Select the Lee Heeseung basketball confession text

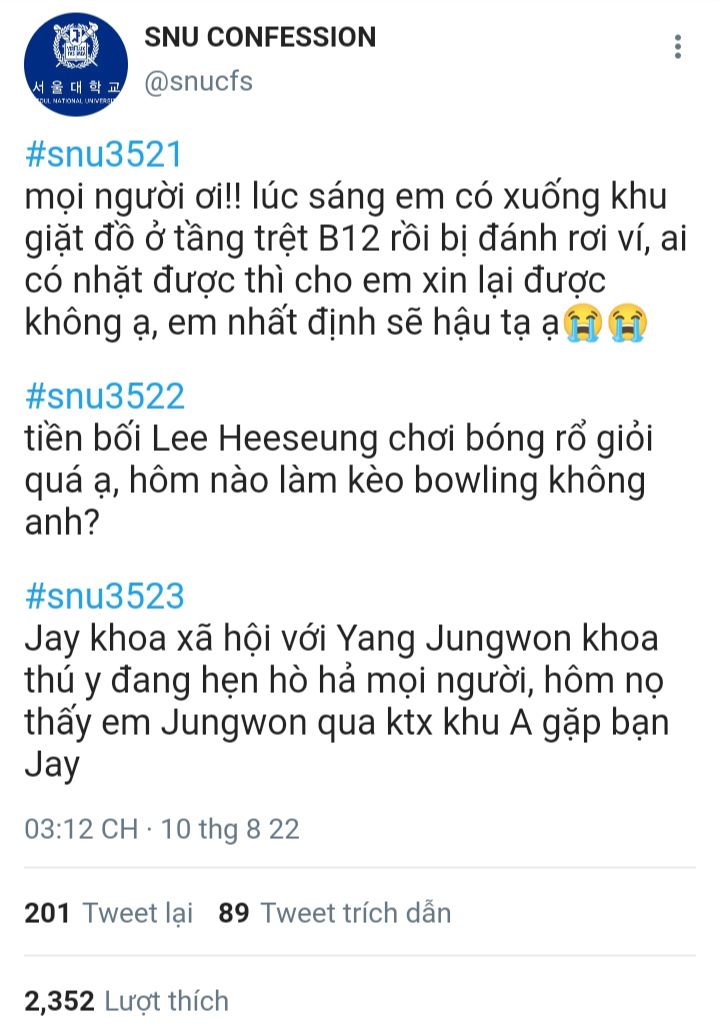click(x=339, y=480)
